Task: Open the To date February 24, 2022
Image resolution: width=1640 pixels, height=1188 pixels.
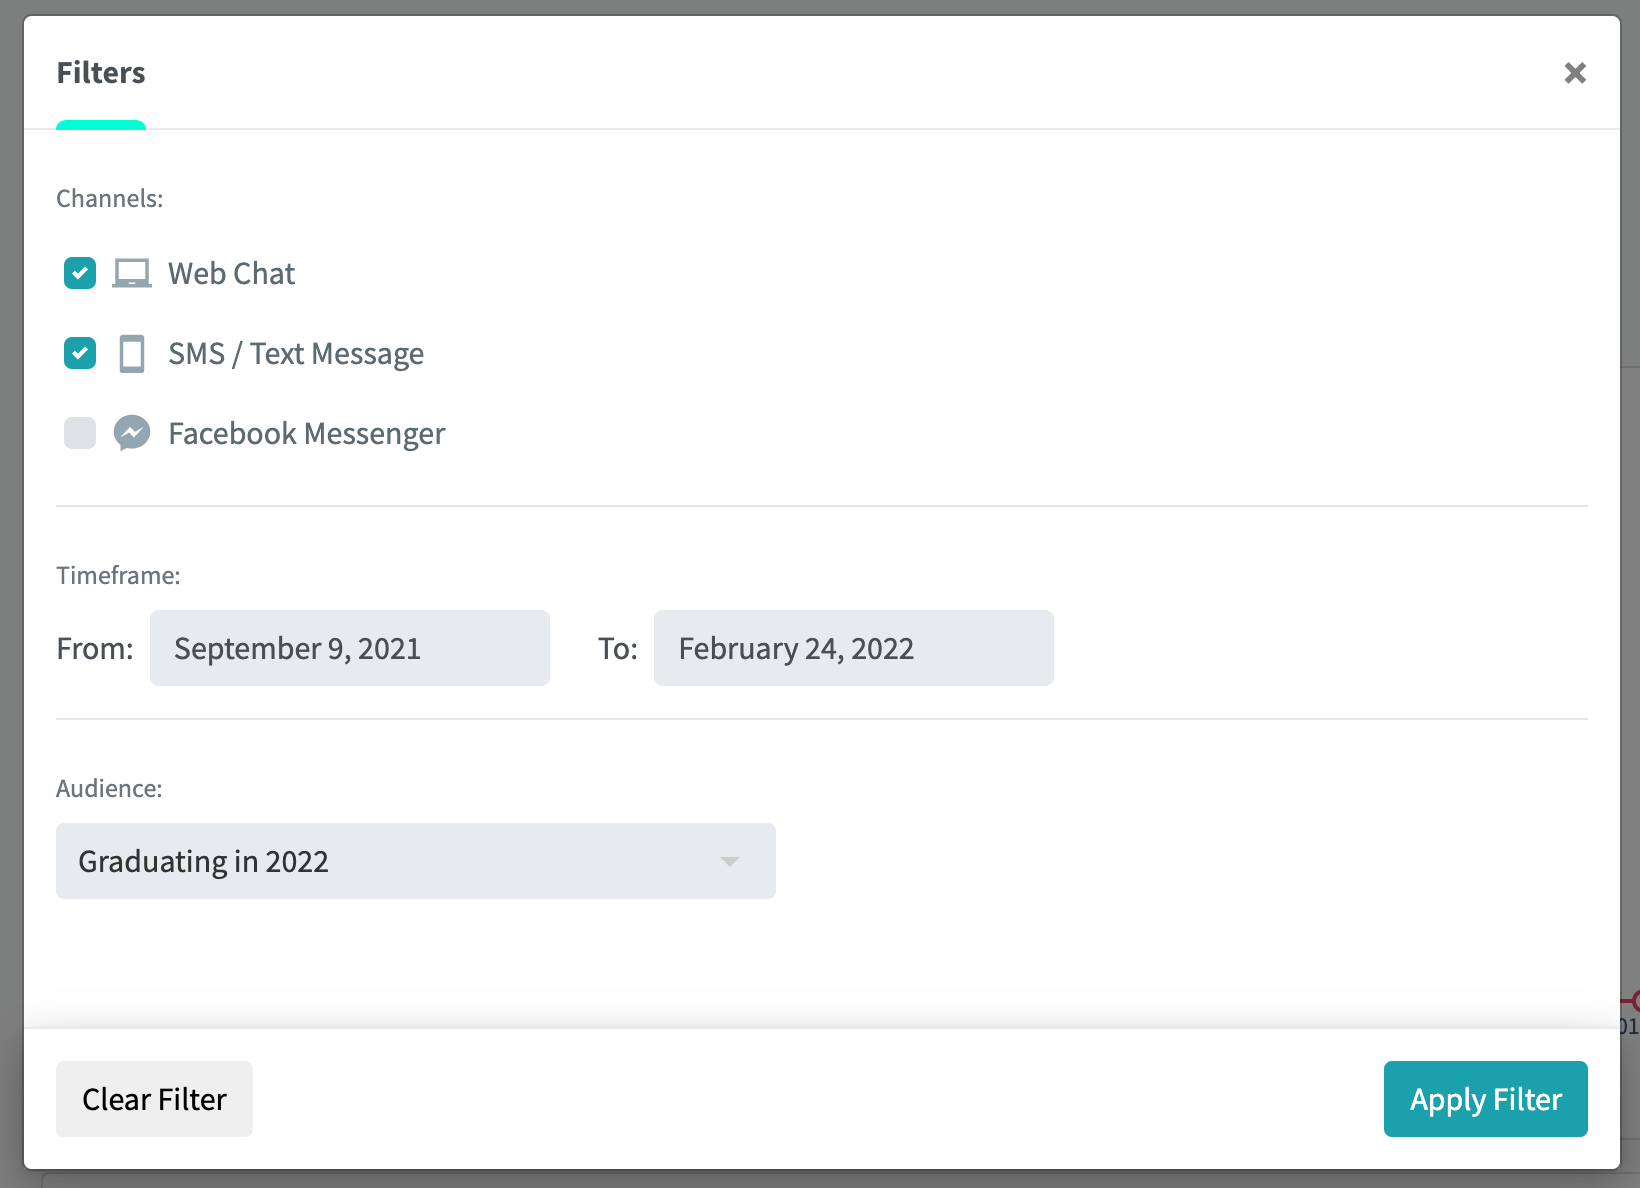Action: [x=854, y=648]
